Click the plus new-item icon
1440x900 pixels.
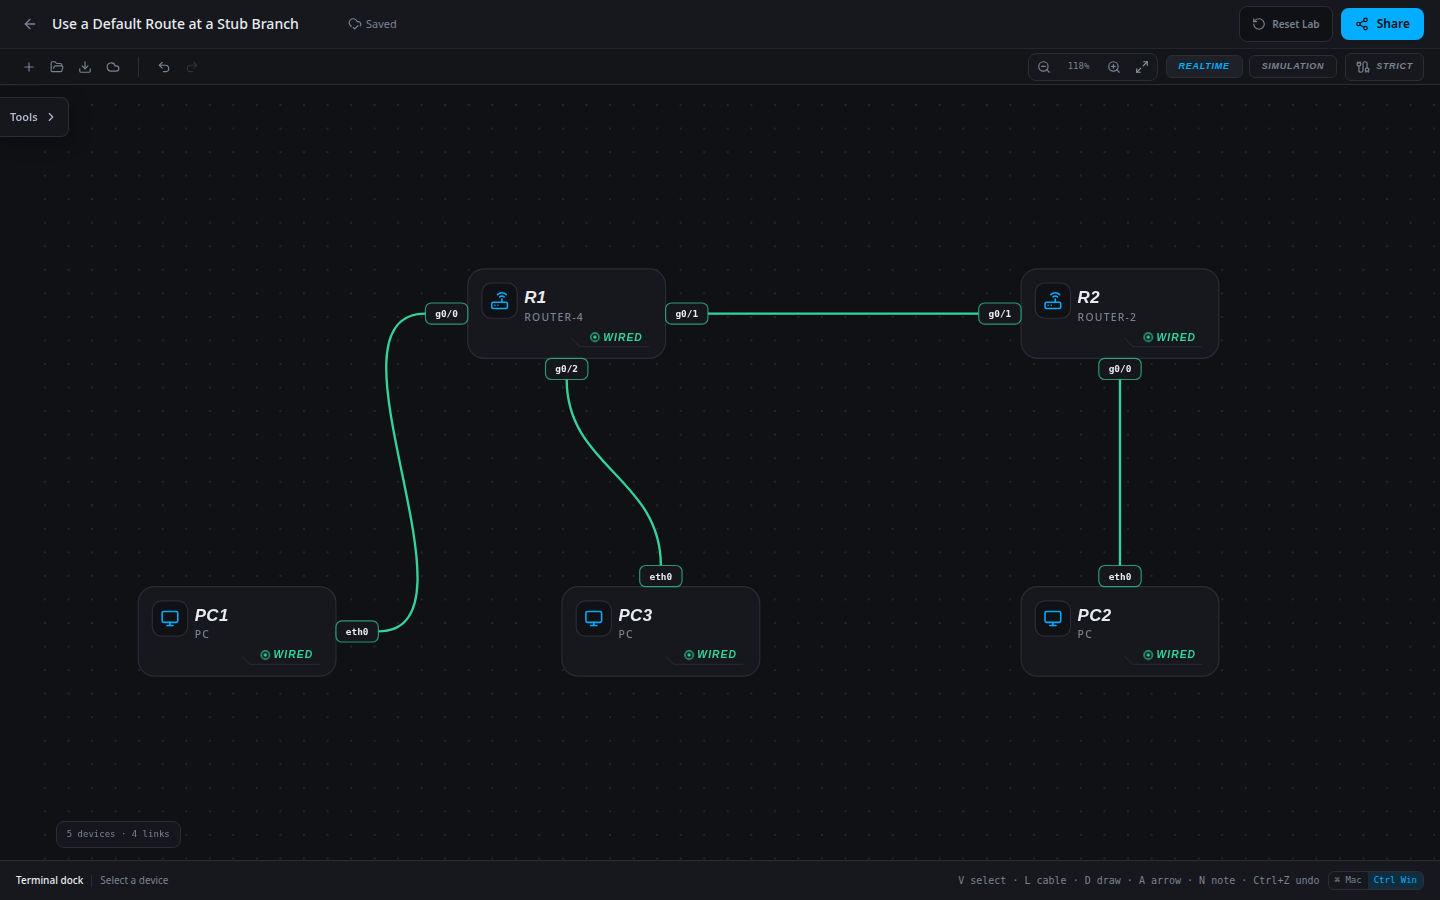(29, 67)
